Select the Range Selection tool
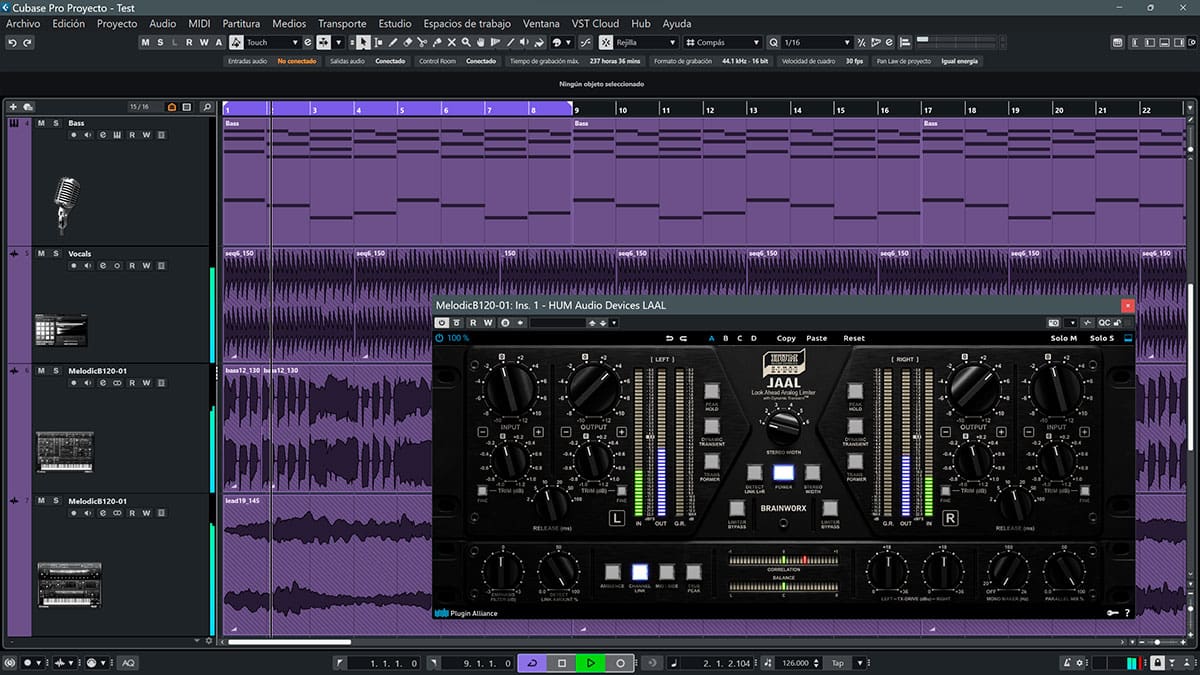1200x675 pixels. tap(378, 42)
